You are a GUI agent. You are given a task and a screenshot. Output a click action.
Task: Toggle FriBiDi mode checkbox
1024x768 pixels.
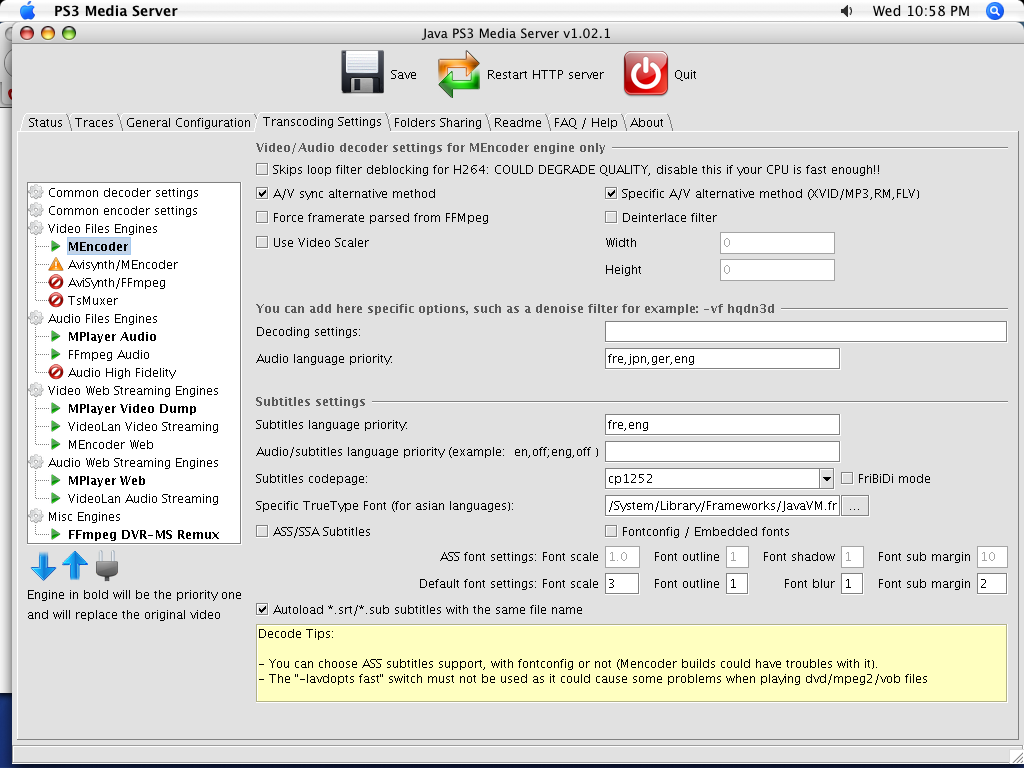[847, 479]
